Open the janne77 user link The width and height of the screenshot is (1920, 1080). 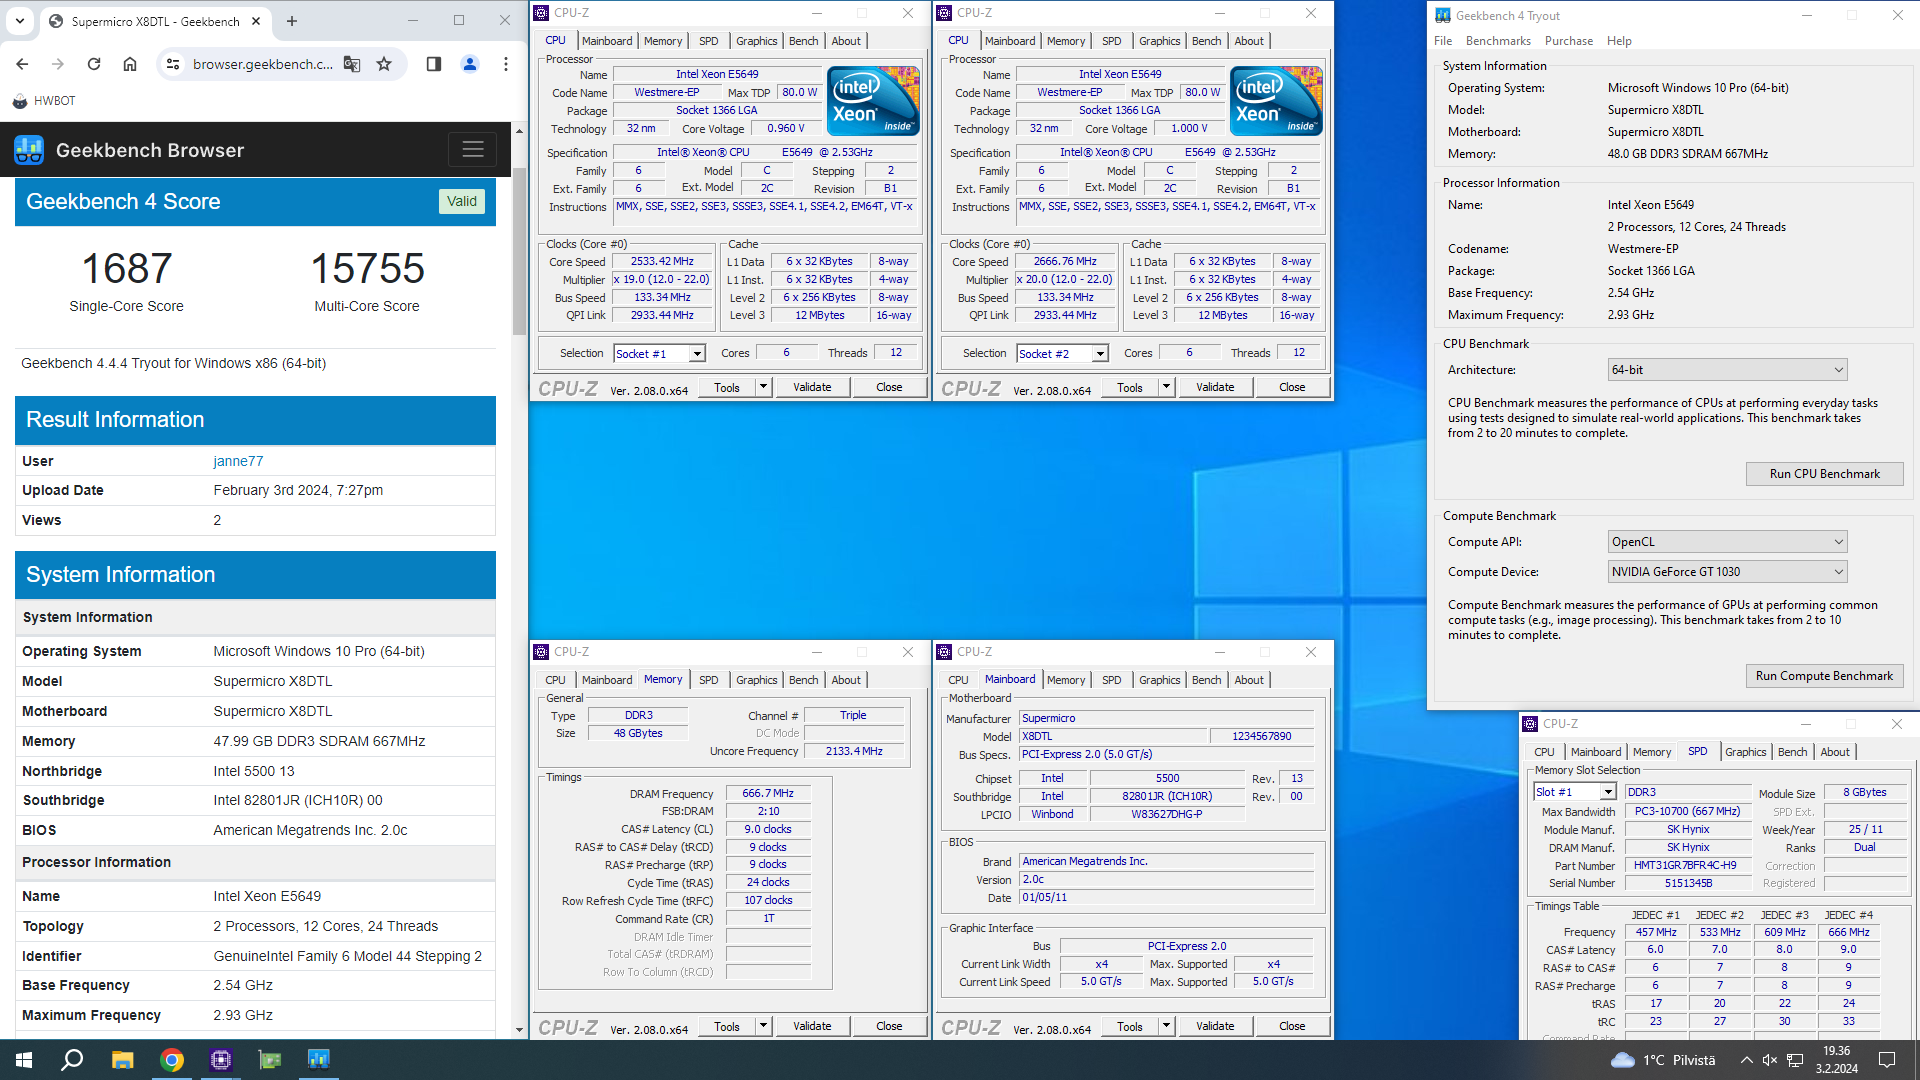click(x=238, y=461)
